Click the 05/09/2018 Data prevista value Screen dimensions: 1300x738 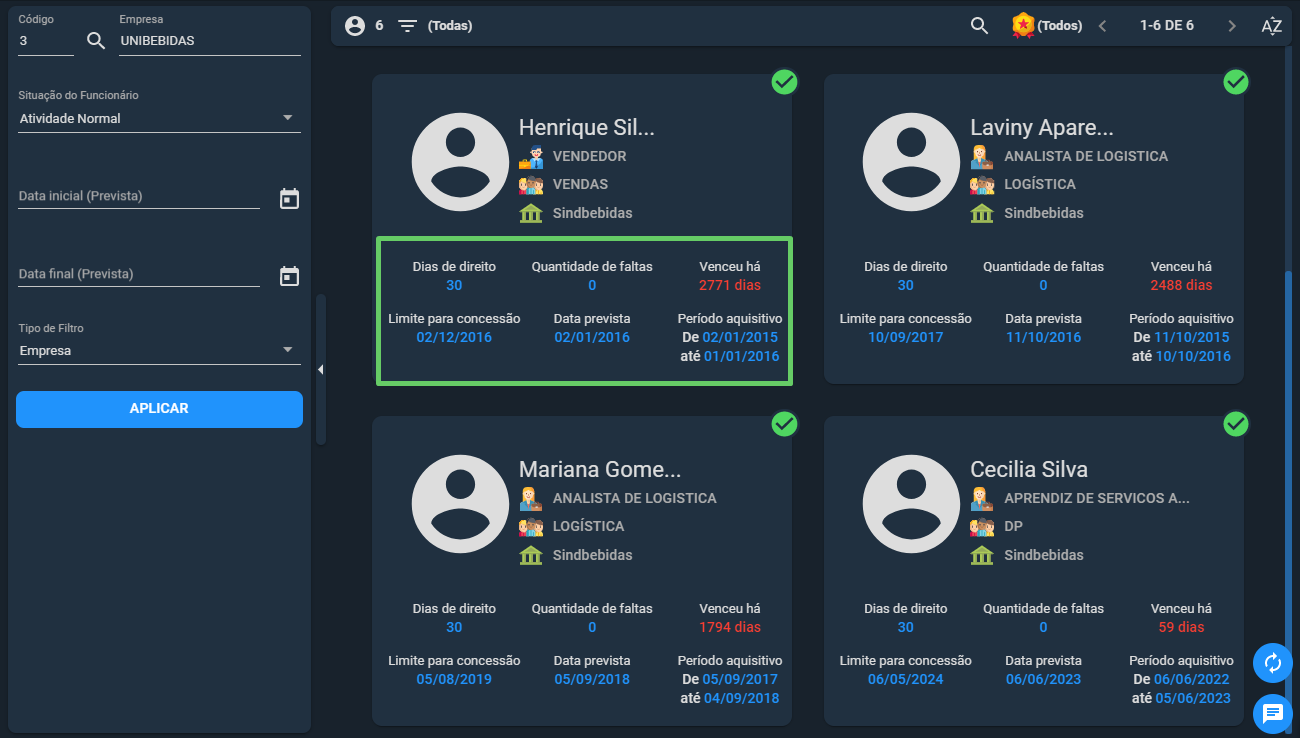pos(592,679)
